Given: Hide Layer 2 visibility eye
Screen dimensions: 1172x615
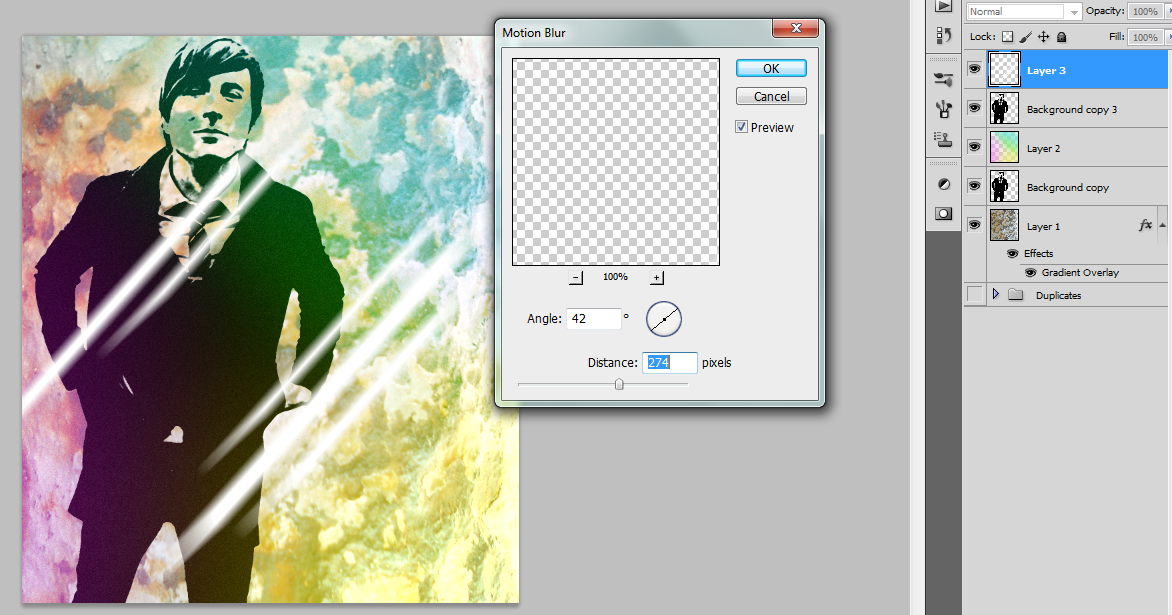Looking at the screenshot, I should [975, 146].
